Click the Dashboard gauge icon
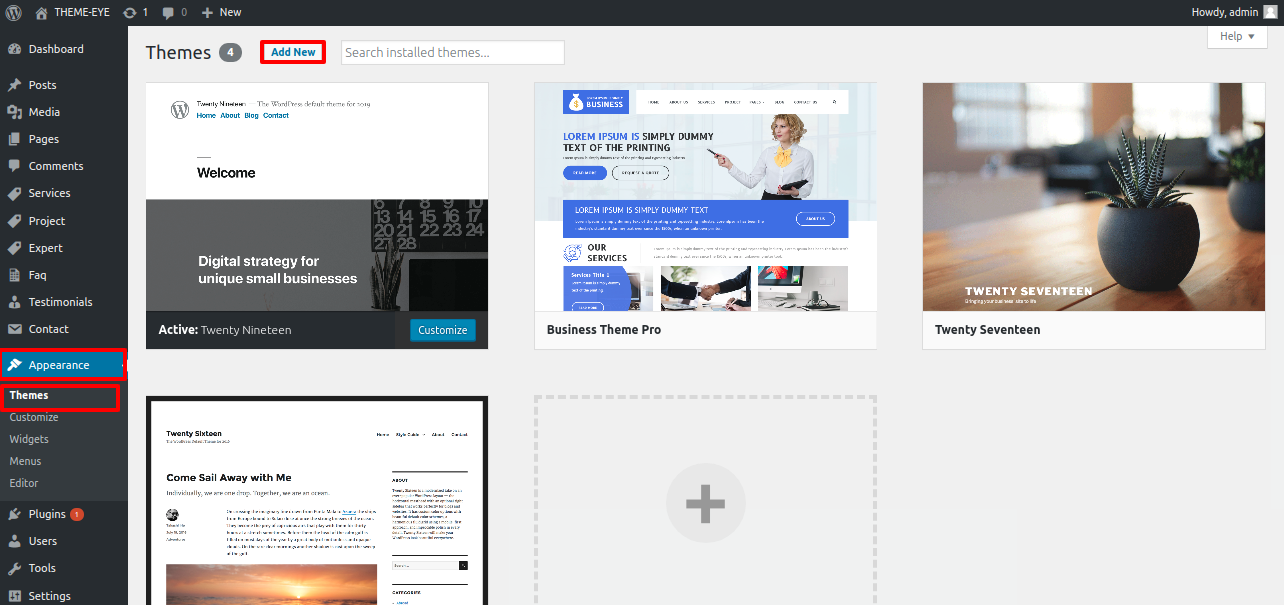Image resolution: width=1284 pixels, height=605 pixels. coord(14,49)
